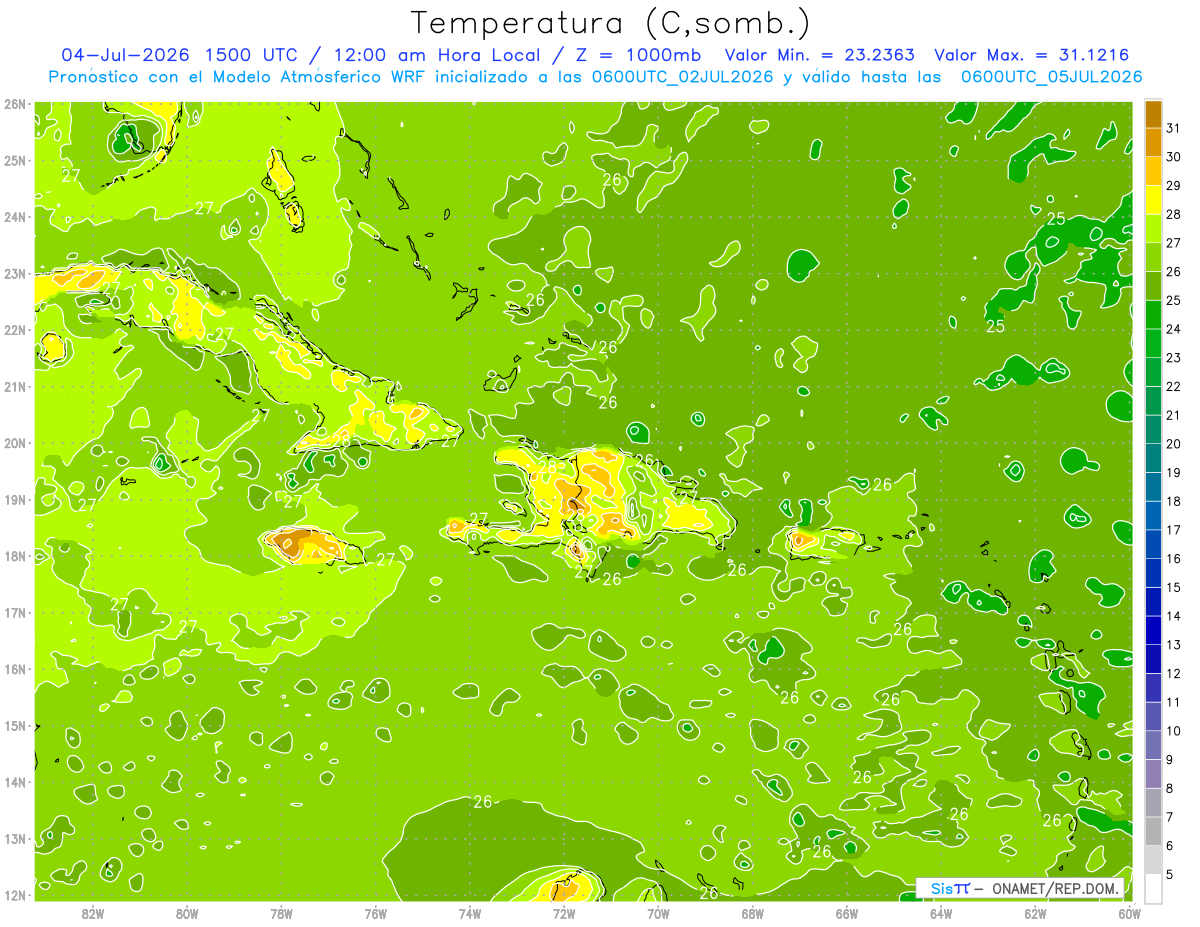1200x927 pixels.
Task: Click the 18N latitude axis label
Action: [15, 556]
